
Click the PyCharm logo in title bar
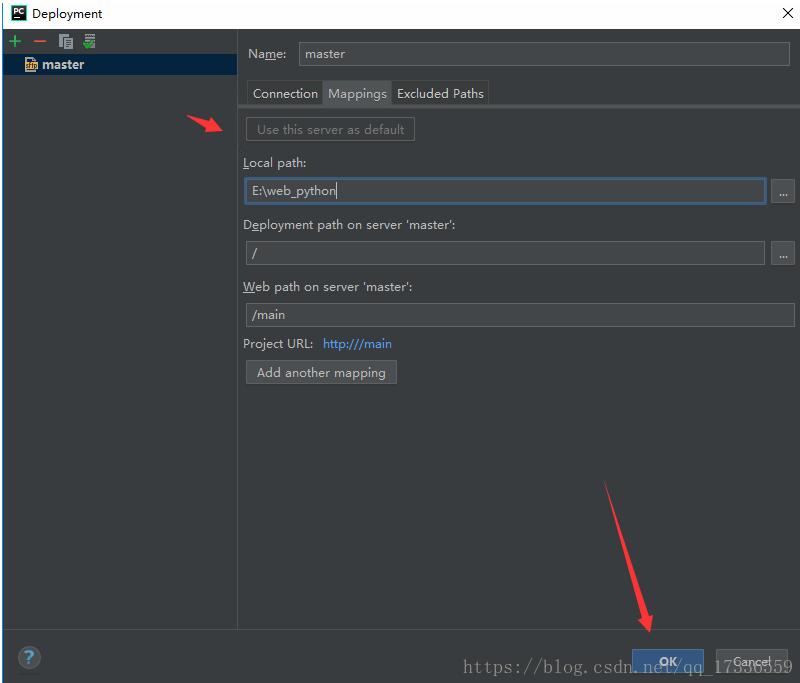18,14
